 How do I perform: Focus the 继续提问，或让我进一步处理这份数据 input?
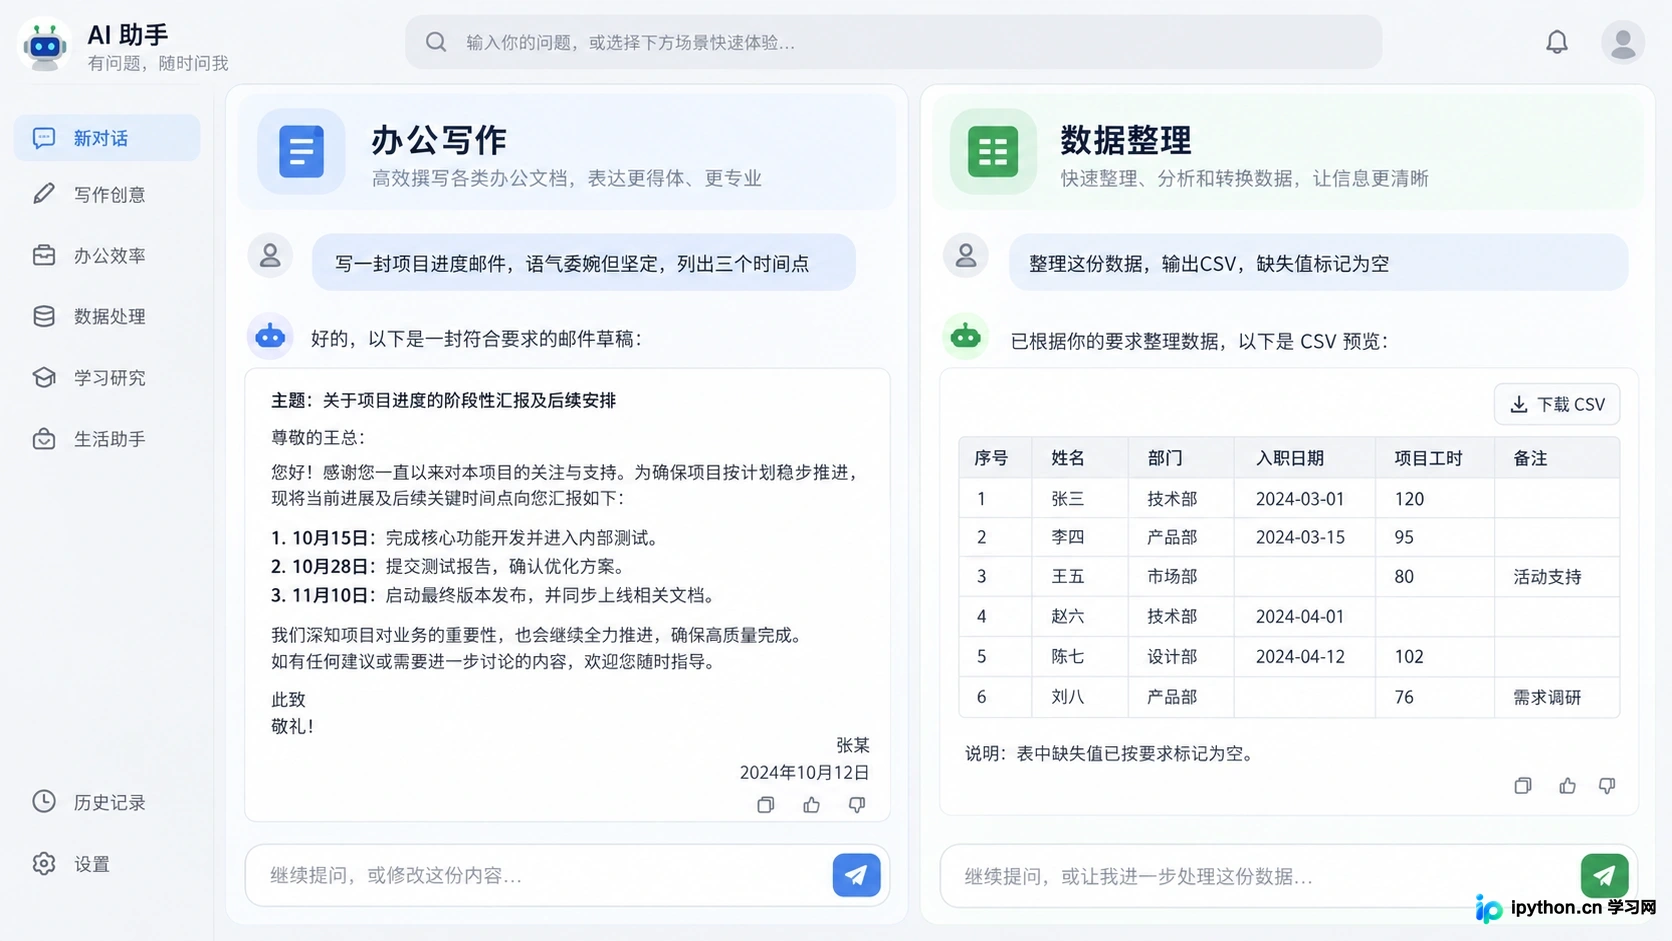[x=1288, y=876]
